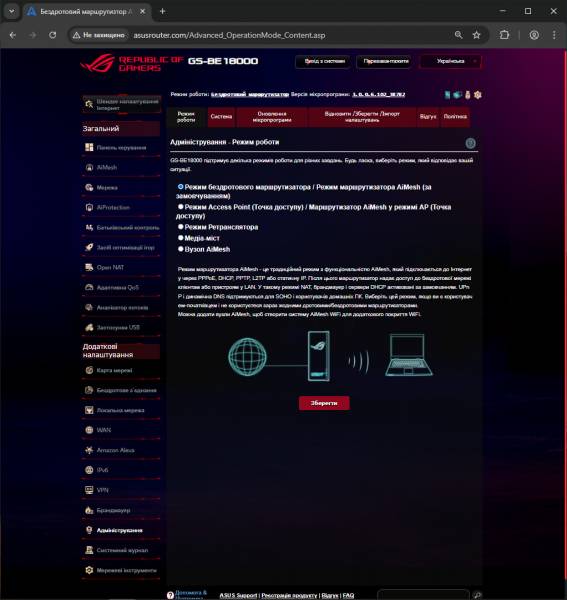Open the Мережа sidebar item
Screen dimensions: 567x600
[x=121, y=188]
